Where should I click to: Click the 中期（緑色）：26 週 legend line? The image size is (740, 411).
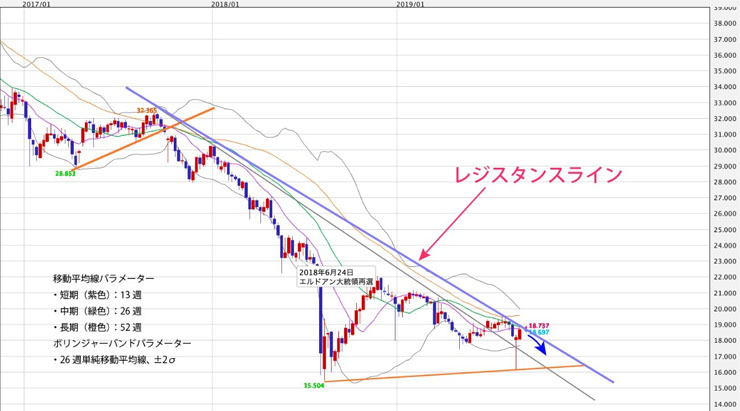97,311
